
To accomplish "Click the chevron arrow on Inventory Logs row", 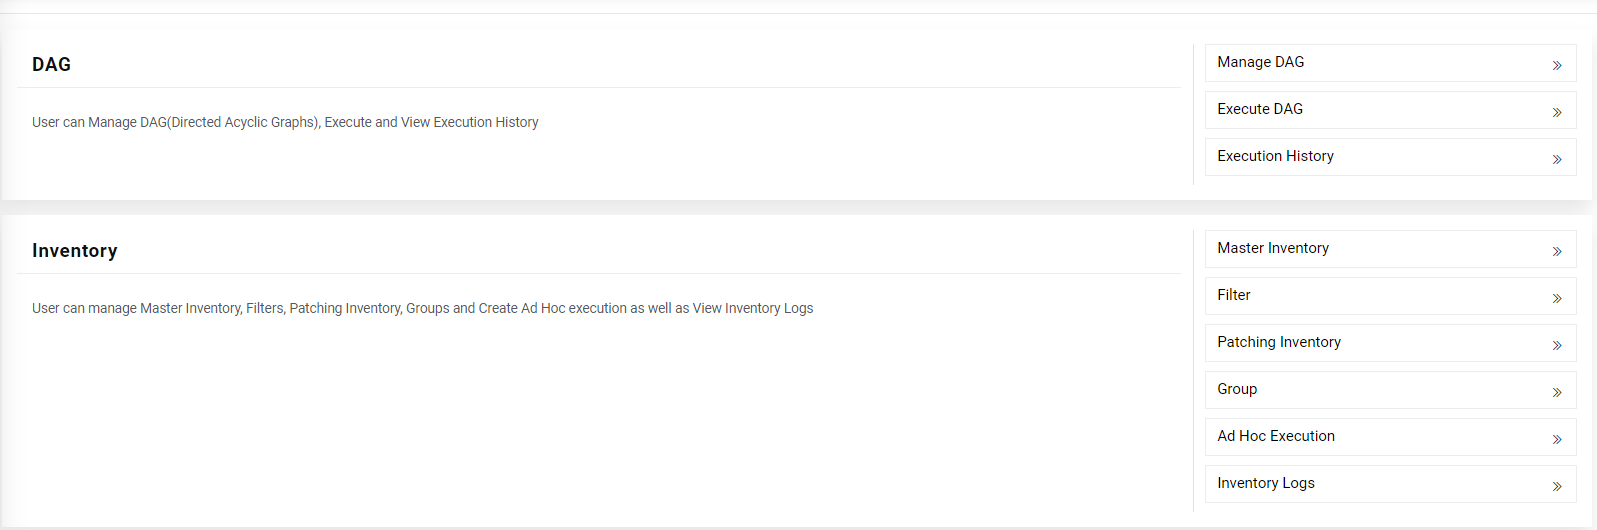I will click(1557, 486).
